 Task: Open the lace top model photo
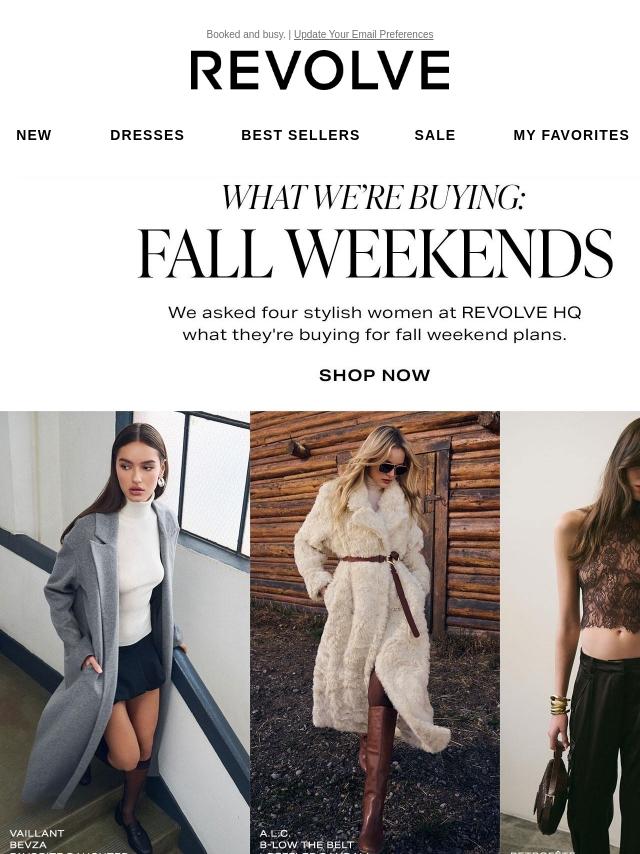pyautogui.click(x=570, y=632)
